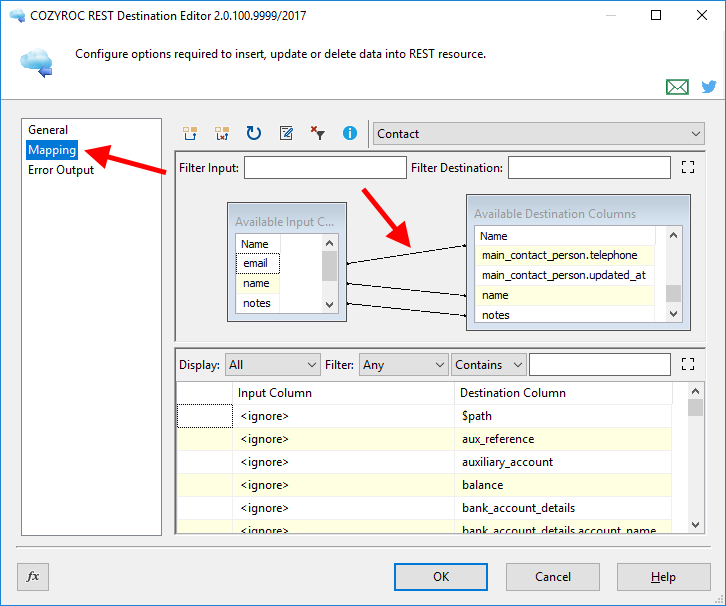Select the General page
Viewport: 726px width, 606px height.
click(48, 130)
